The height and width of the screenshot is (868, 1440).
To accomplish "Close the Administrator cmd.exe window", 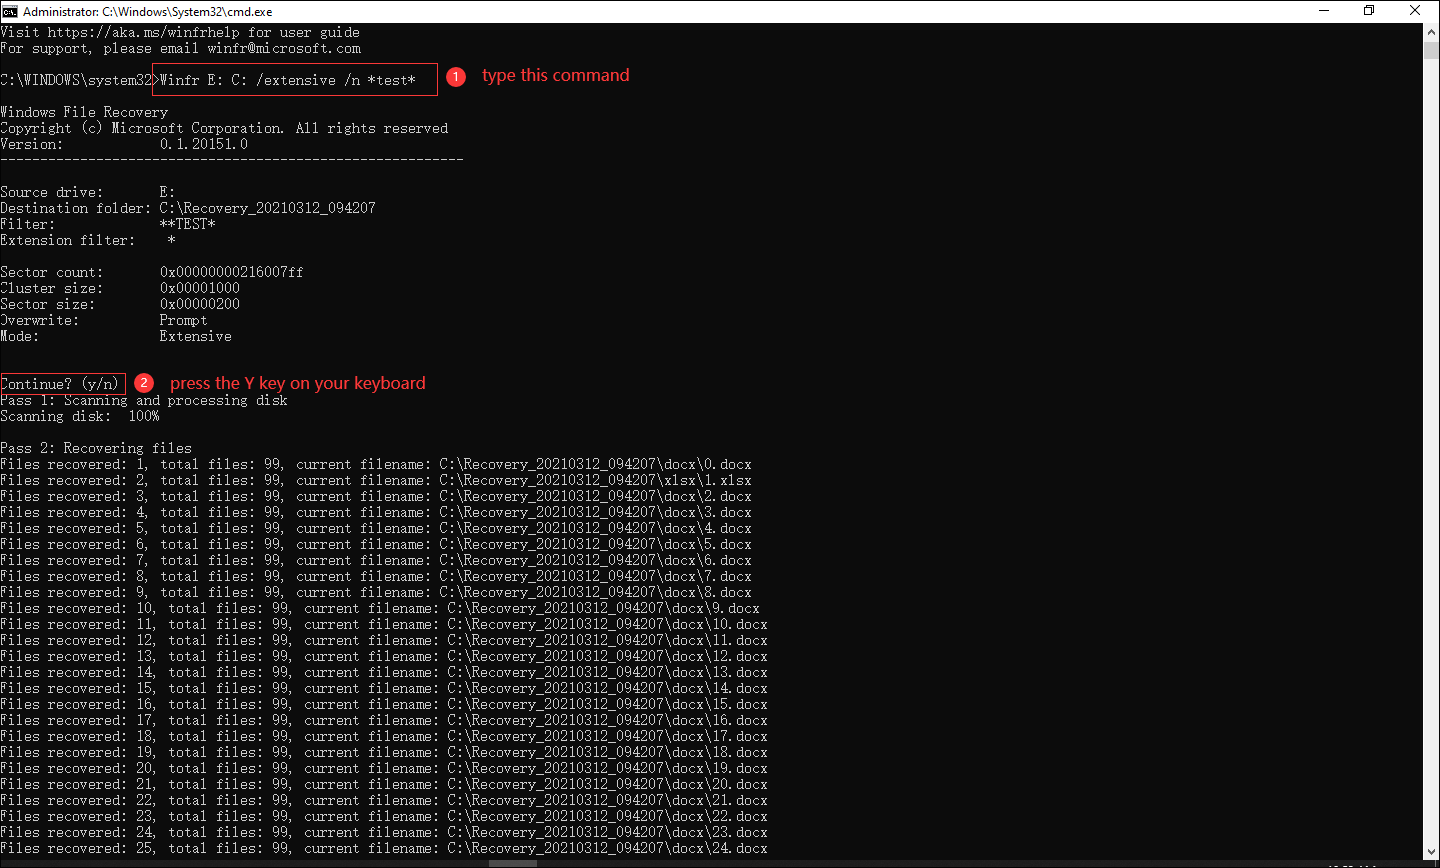I will pyautogui.click(x=1415, y=11).
